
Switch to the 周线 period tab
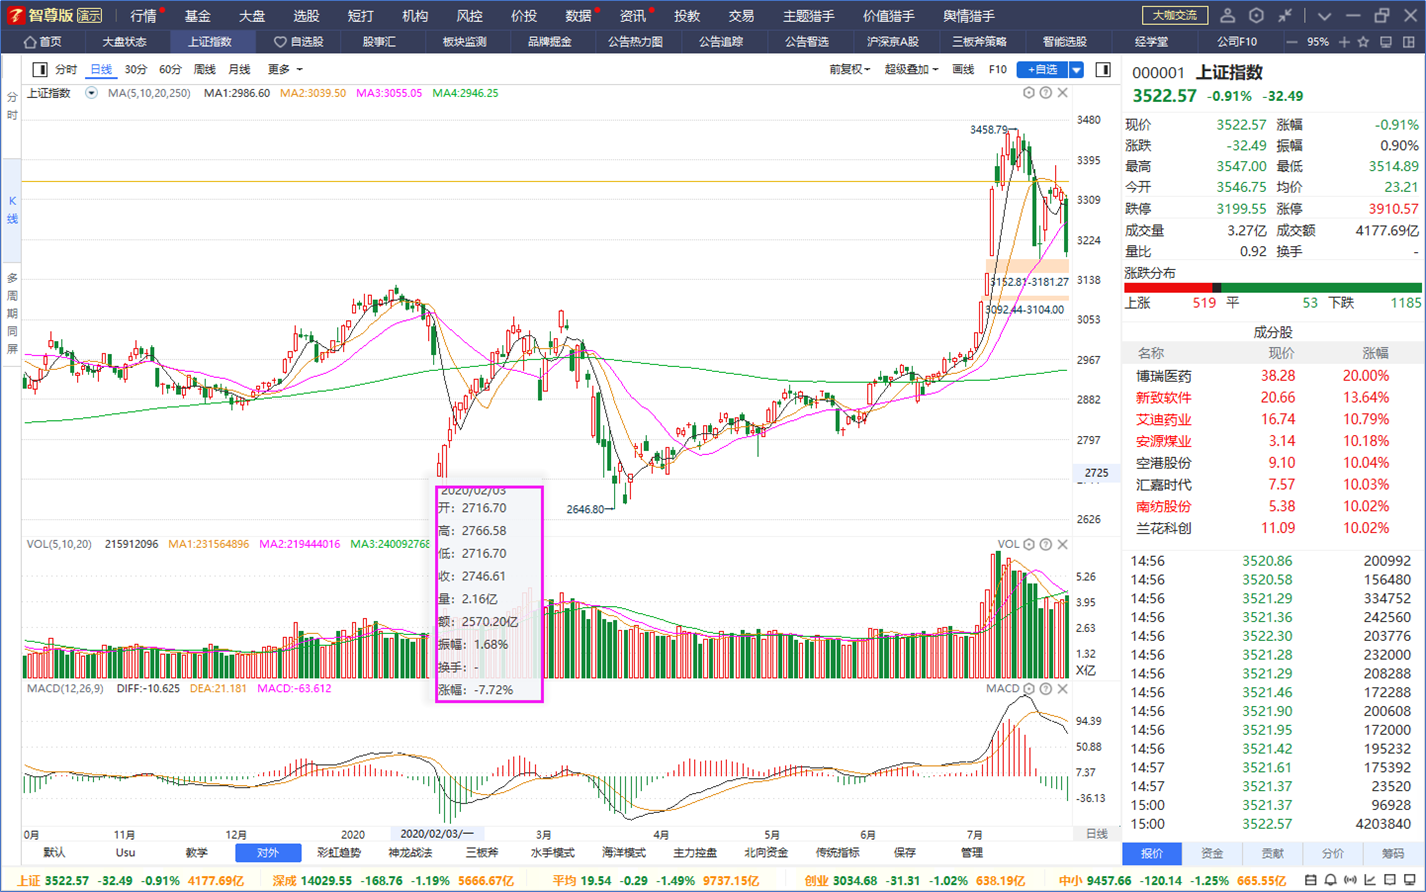204,70
